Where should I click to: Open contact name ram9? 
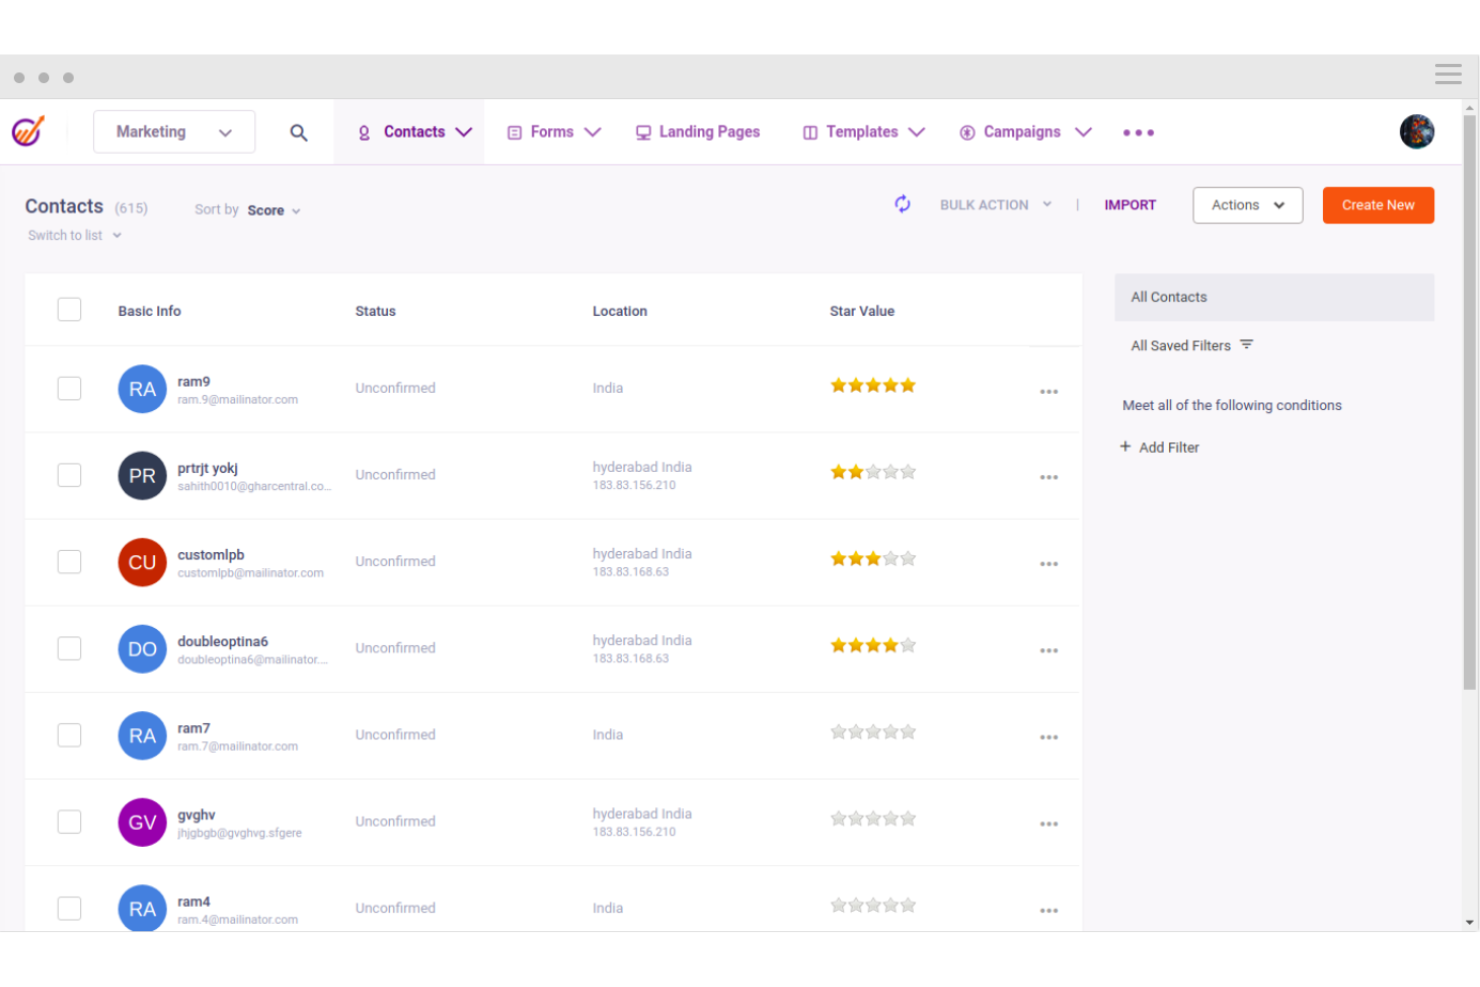pos(194,381)
